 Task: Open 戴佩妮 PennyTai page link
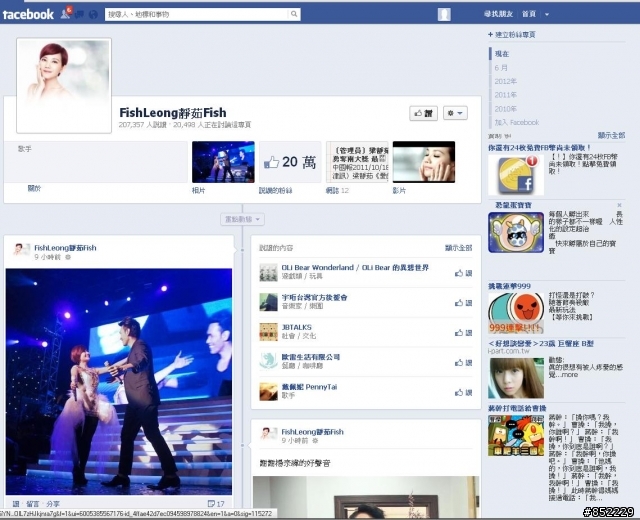309,387
